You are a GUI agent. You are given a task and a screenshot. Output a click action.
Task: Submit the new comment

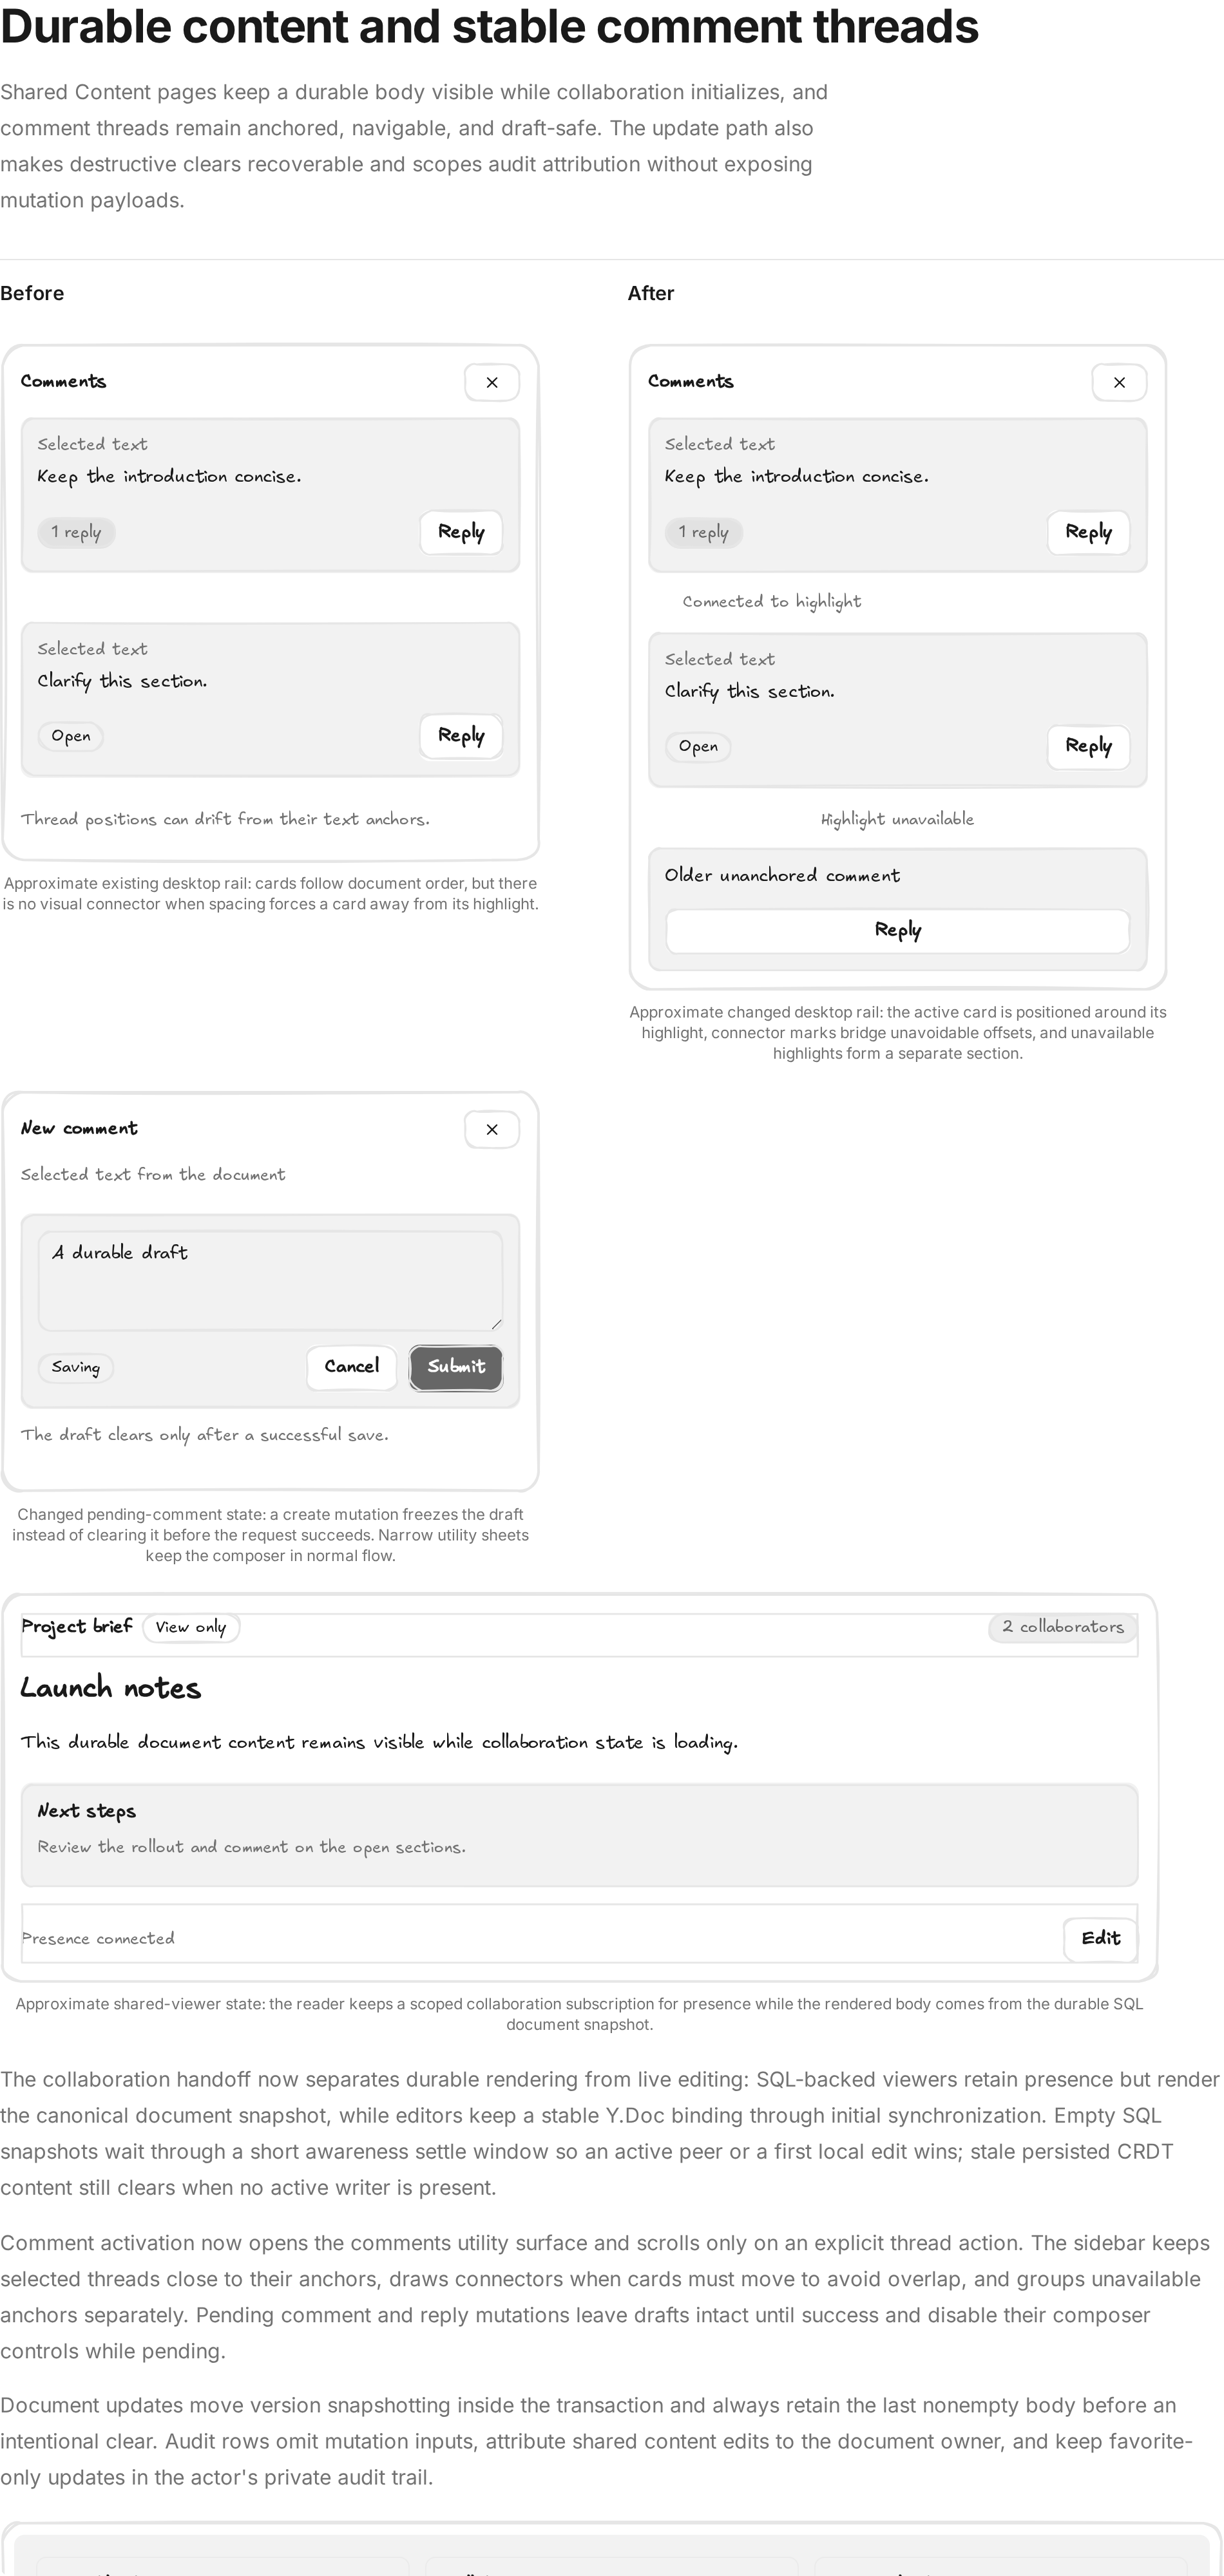click(x=456, y=1367)
